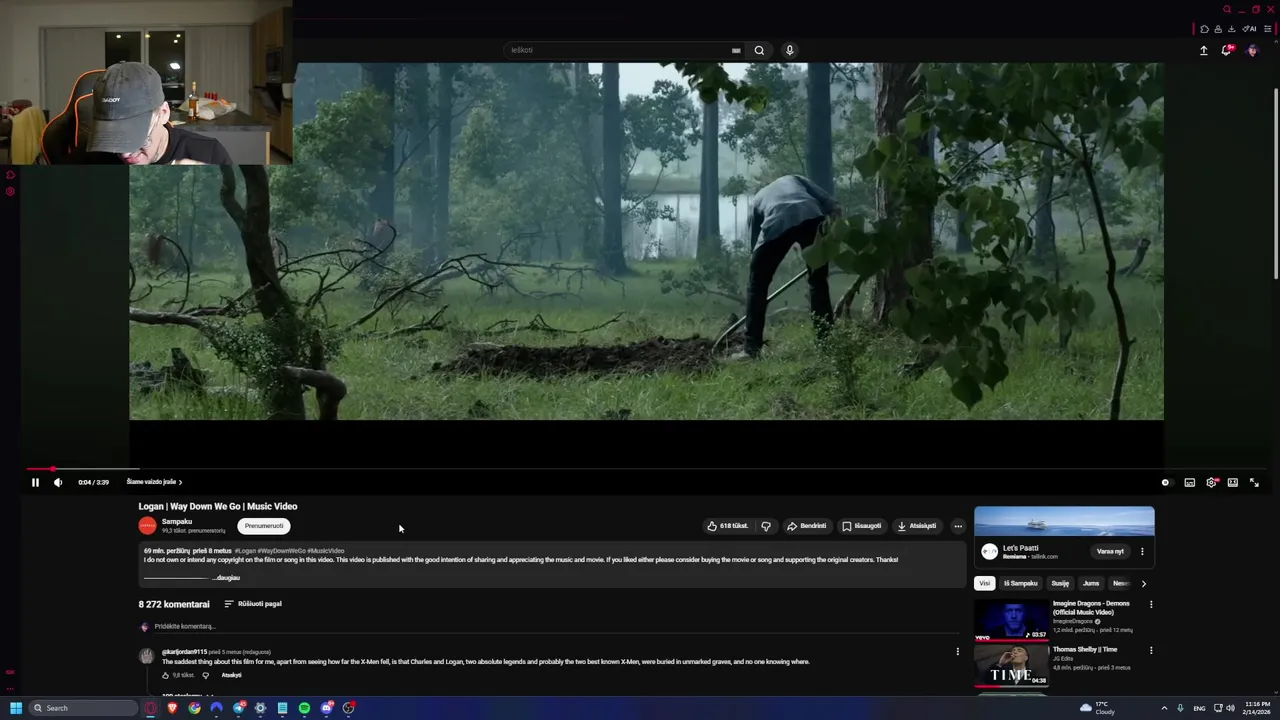Click the browser tab search magnifier
Viewport: 1280px width, 720px height.
[x=1227, y=10]
